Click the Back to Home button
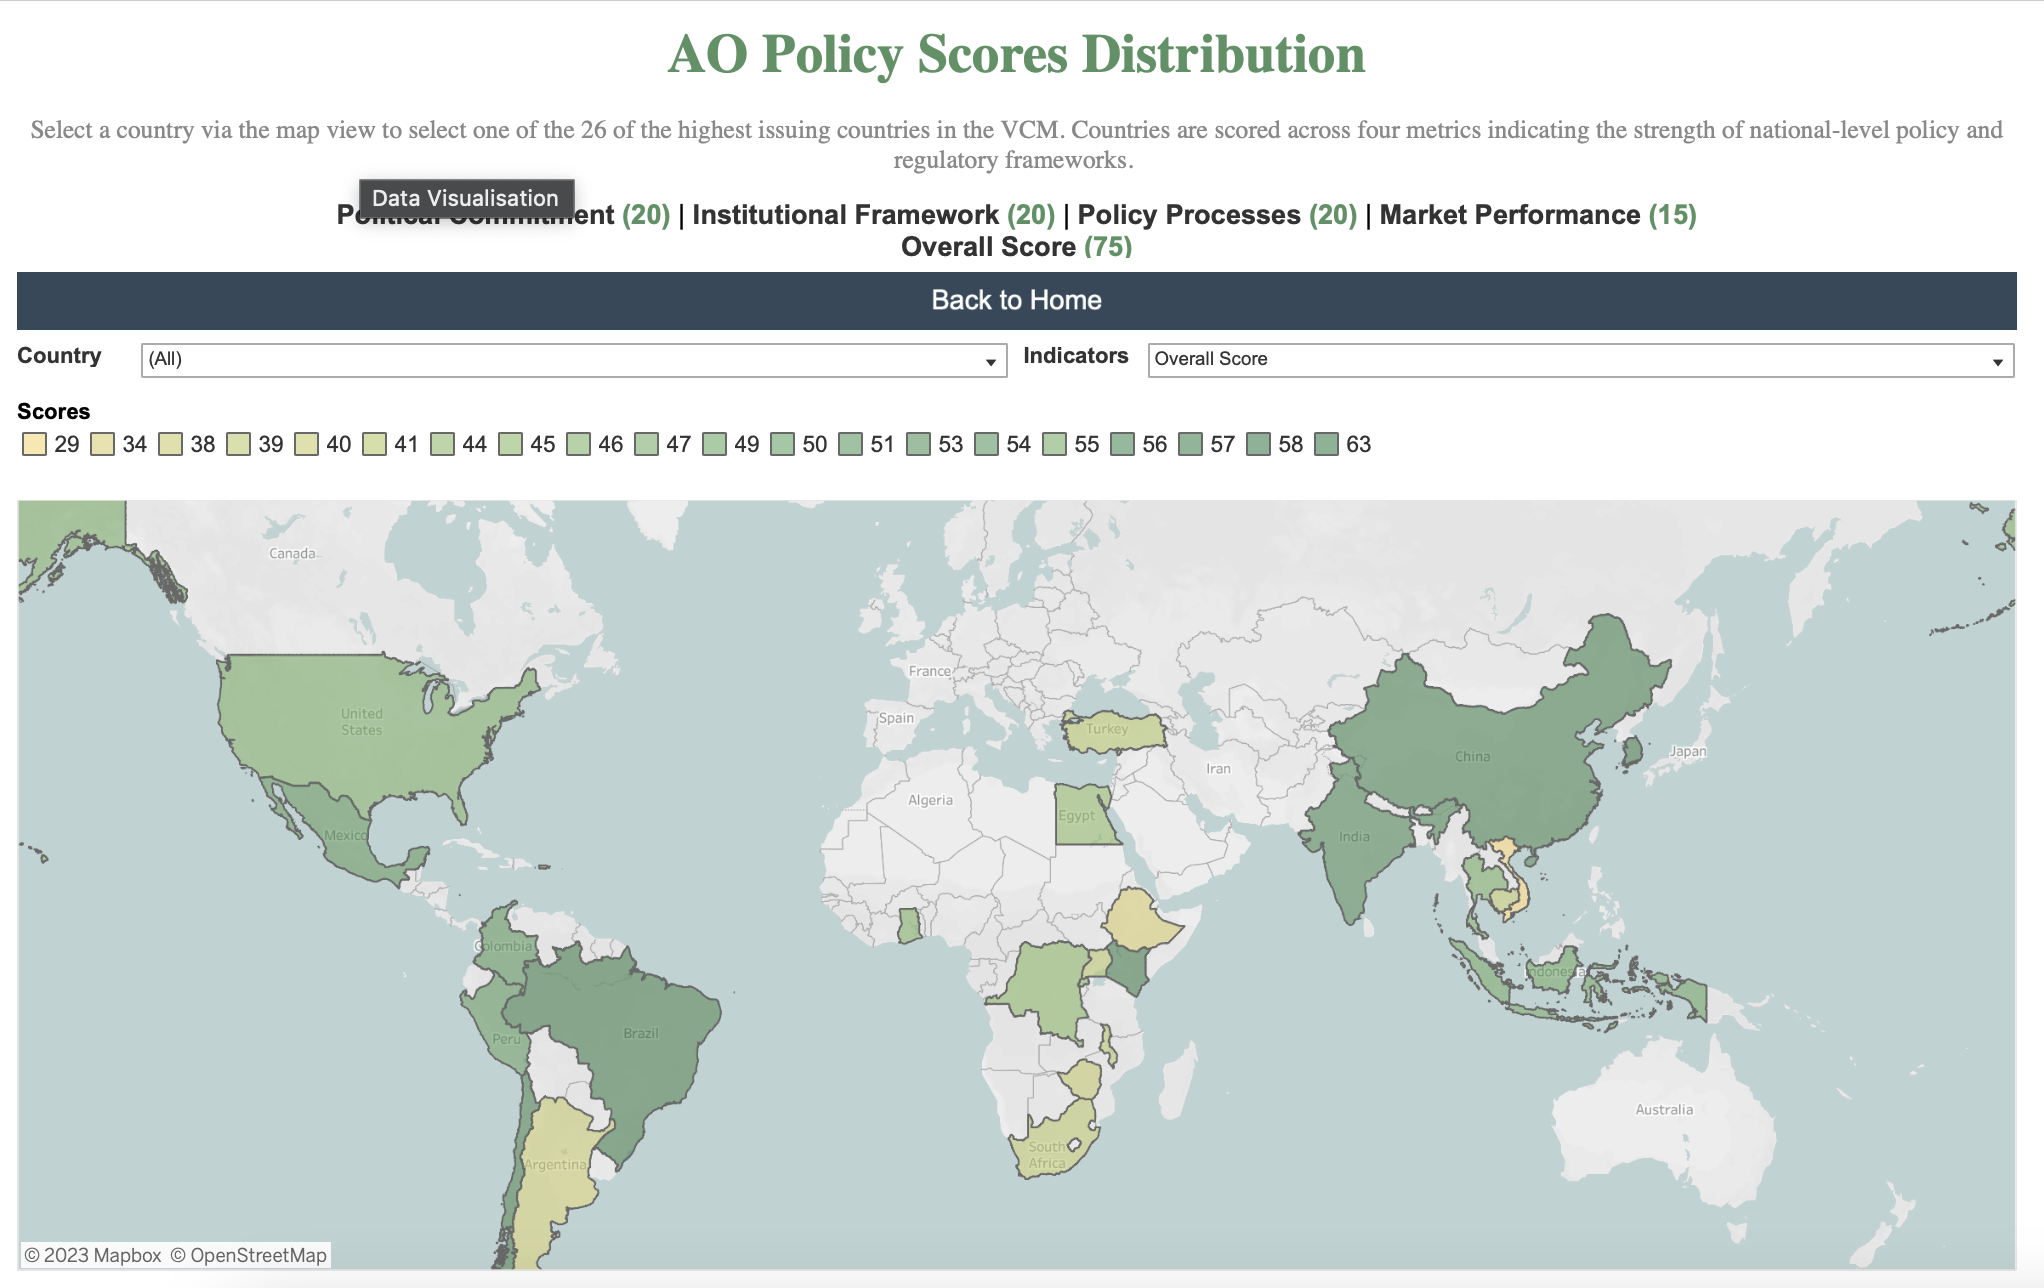Image resolution: width=2044 pixels, height=1288 pixels. coord(1016,300)
